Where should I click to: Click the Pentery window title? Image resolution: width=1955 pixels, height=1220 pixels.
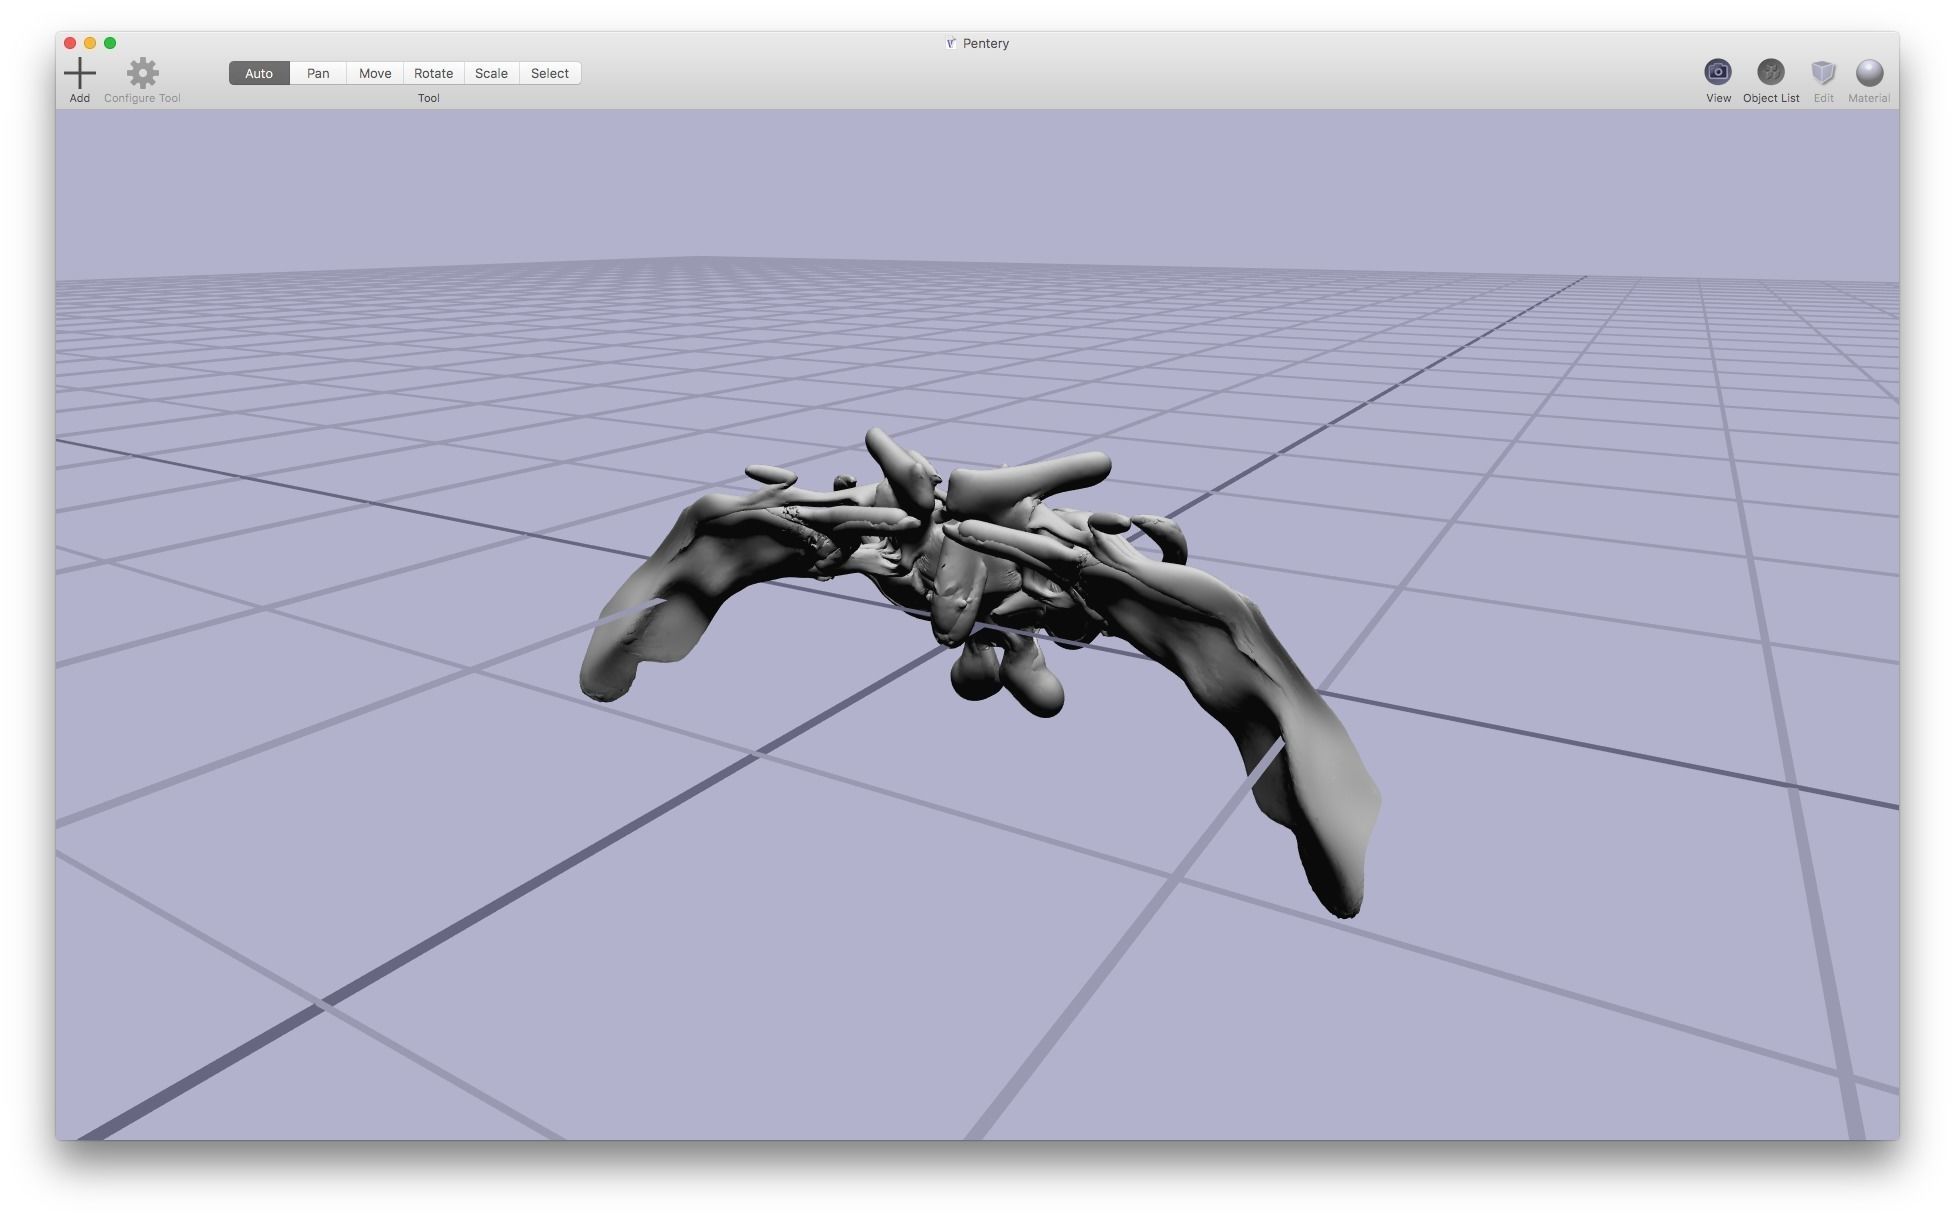click(985, 43)
